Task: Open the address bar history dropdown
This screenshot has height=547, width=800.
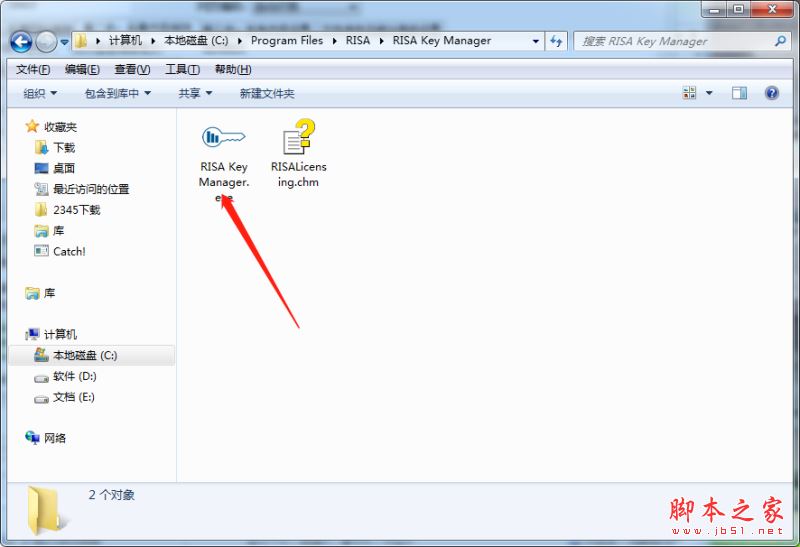Action: click(535, 41)
